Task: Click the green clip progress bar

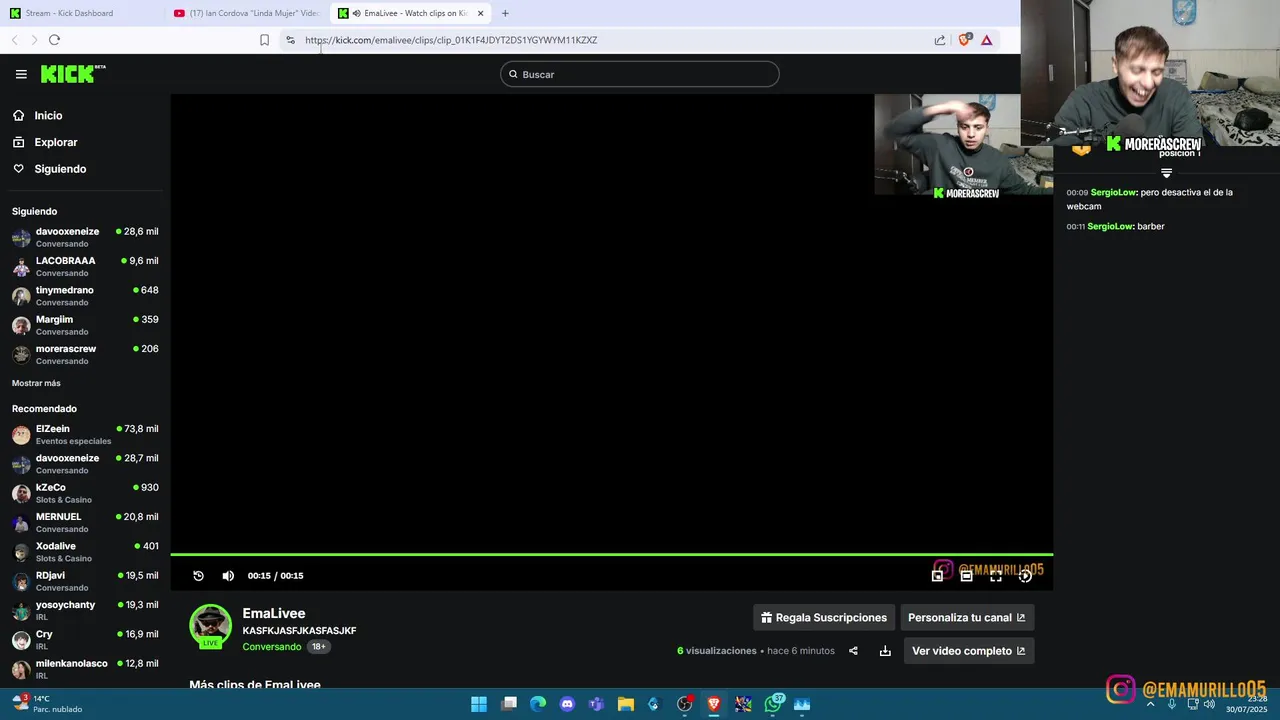Action: pos(611,554)
